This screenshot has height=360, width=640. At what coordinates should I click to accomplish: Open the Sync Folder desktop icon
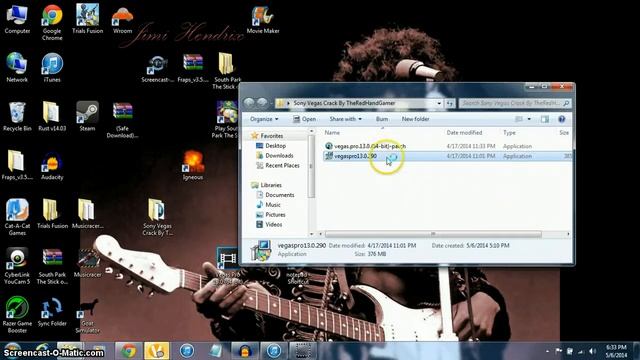pyautogui.click(x=52, y=312)
